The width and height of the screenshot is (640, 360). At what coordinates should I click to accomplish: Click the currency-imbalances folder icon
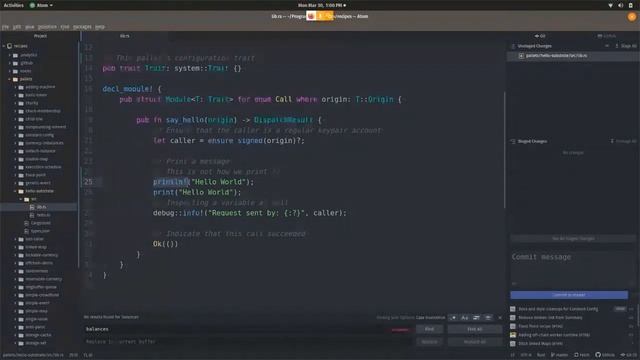coord(21,143)
